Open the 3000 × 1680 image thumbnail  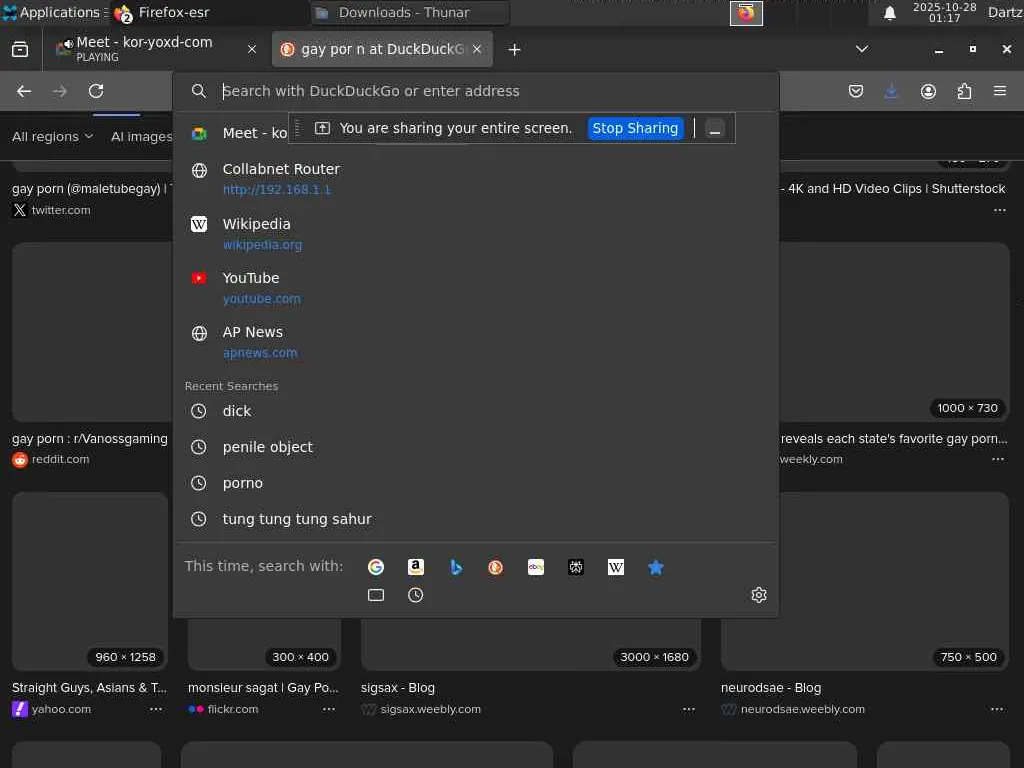530,645
